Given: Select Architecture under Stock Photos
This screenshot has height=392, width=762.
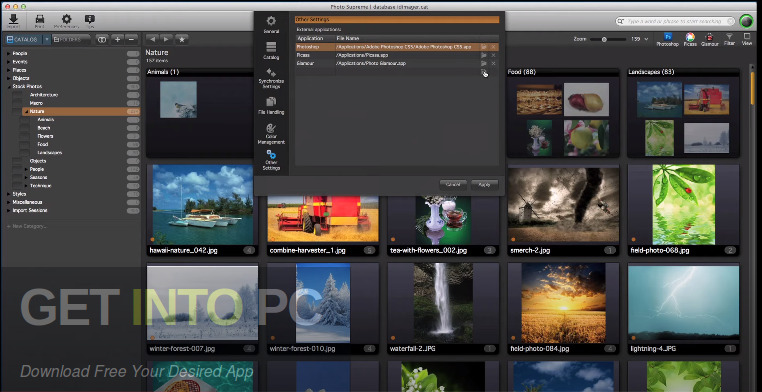Looking at the screenshot, I should [44, 95].
